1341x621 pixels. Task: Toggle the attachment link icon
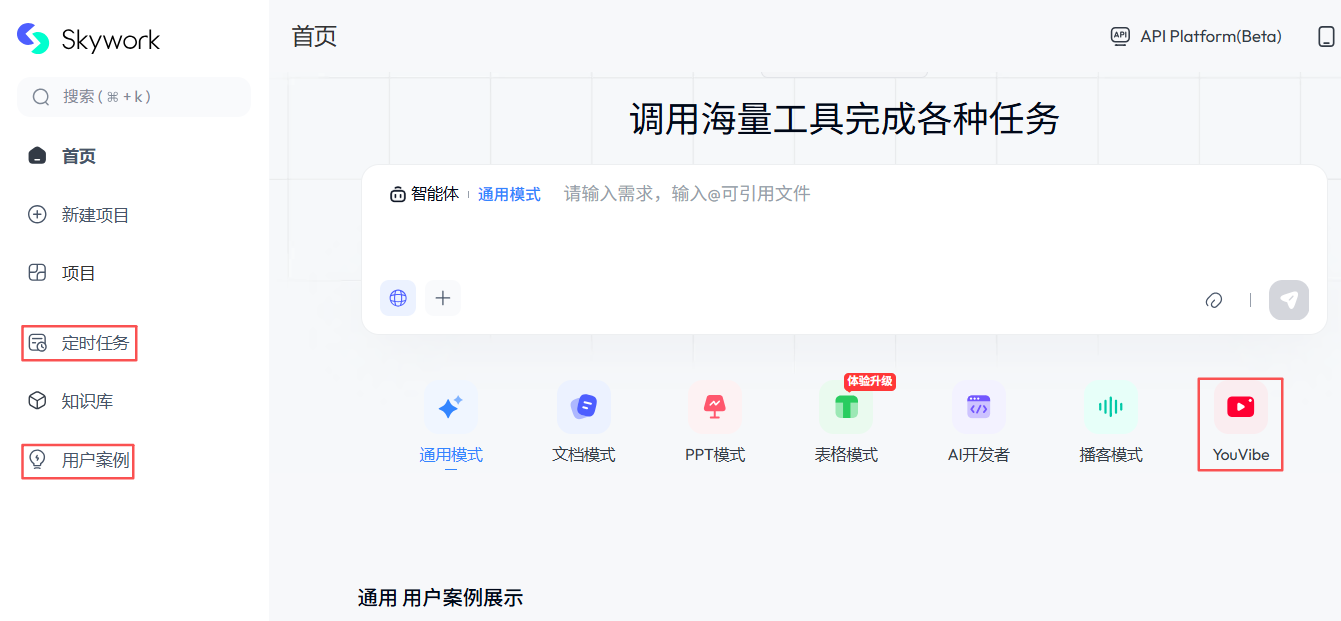click(1215, 300)
